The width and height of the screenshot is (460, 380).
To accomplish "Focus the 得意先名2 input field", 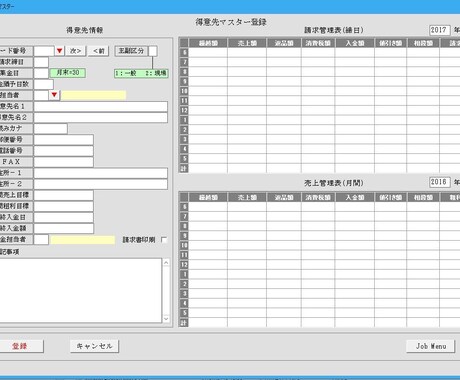I will [101, 117].
